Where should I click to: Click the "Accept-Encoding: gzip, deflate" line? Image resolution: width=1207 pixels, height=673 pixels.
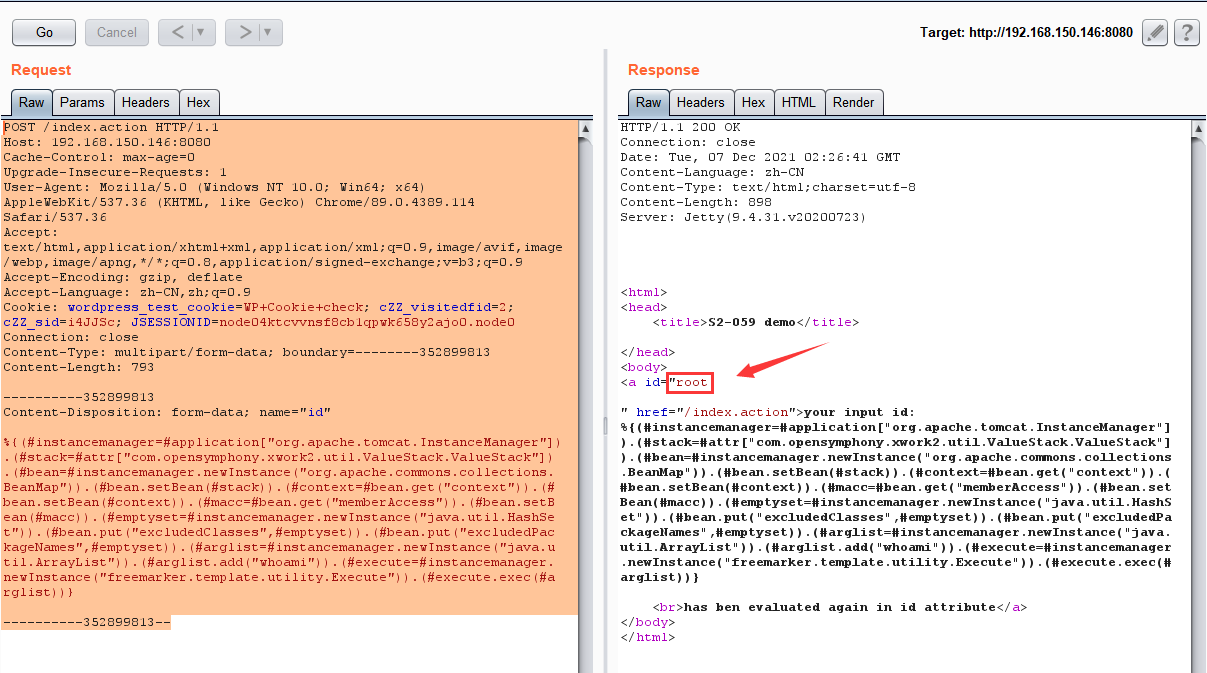(x=123, y=277)
